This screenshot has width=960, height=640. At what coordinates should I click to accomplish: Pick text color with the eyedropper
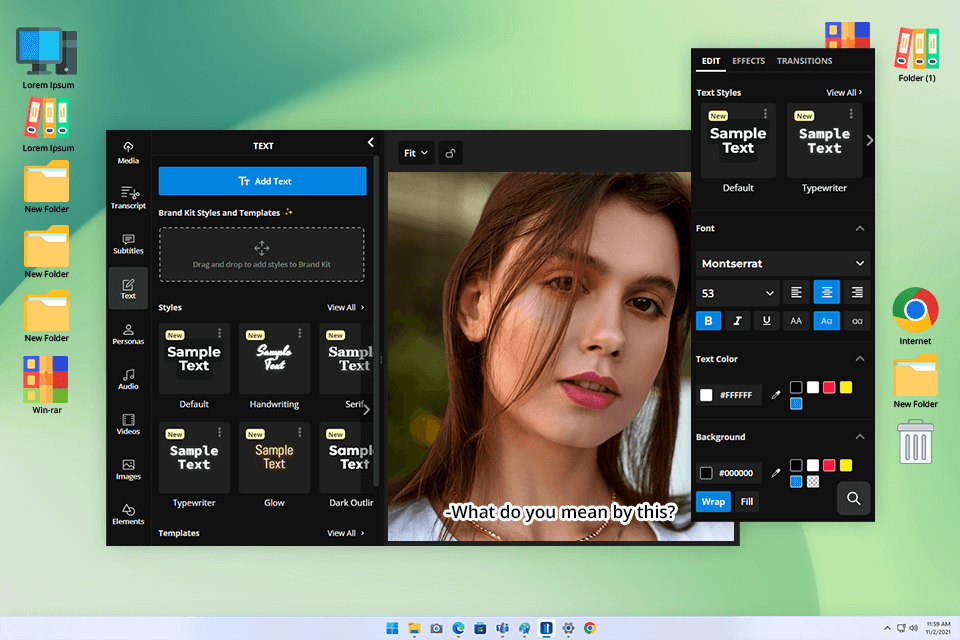(775, 394)
